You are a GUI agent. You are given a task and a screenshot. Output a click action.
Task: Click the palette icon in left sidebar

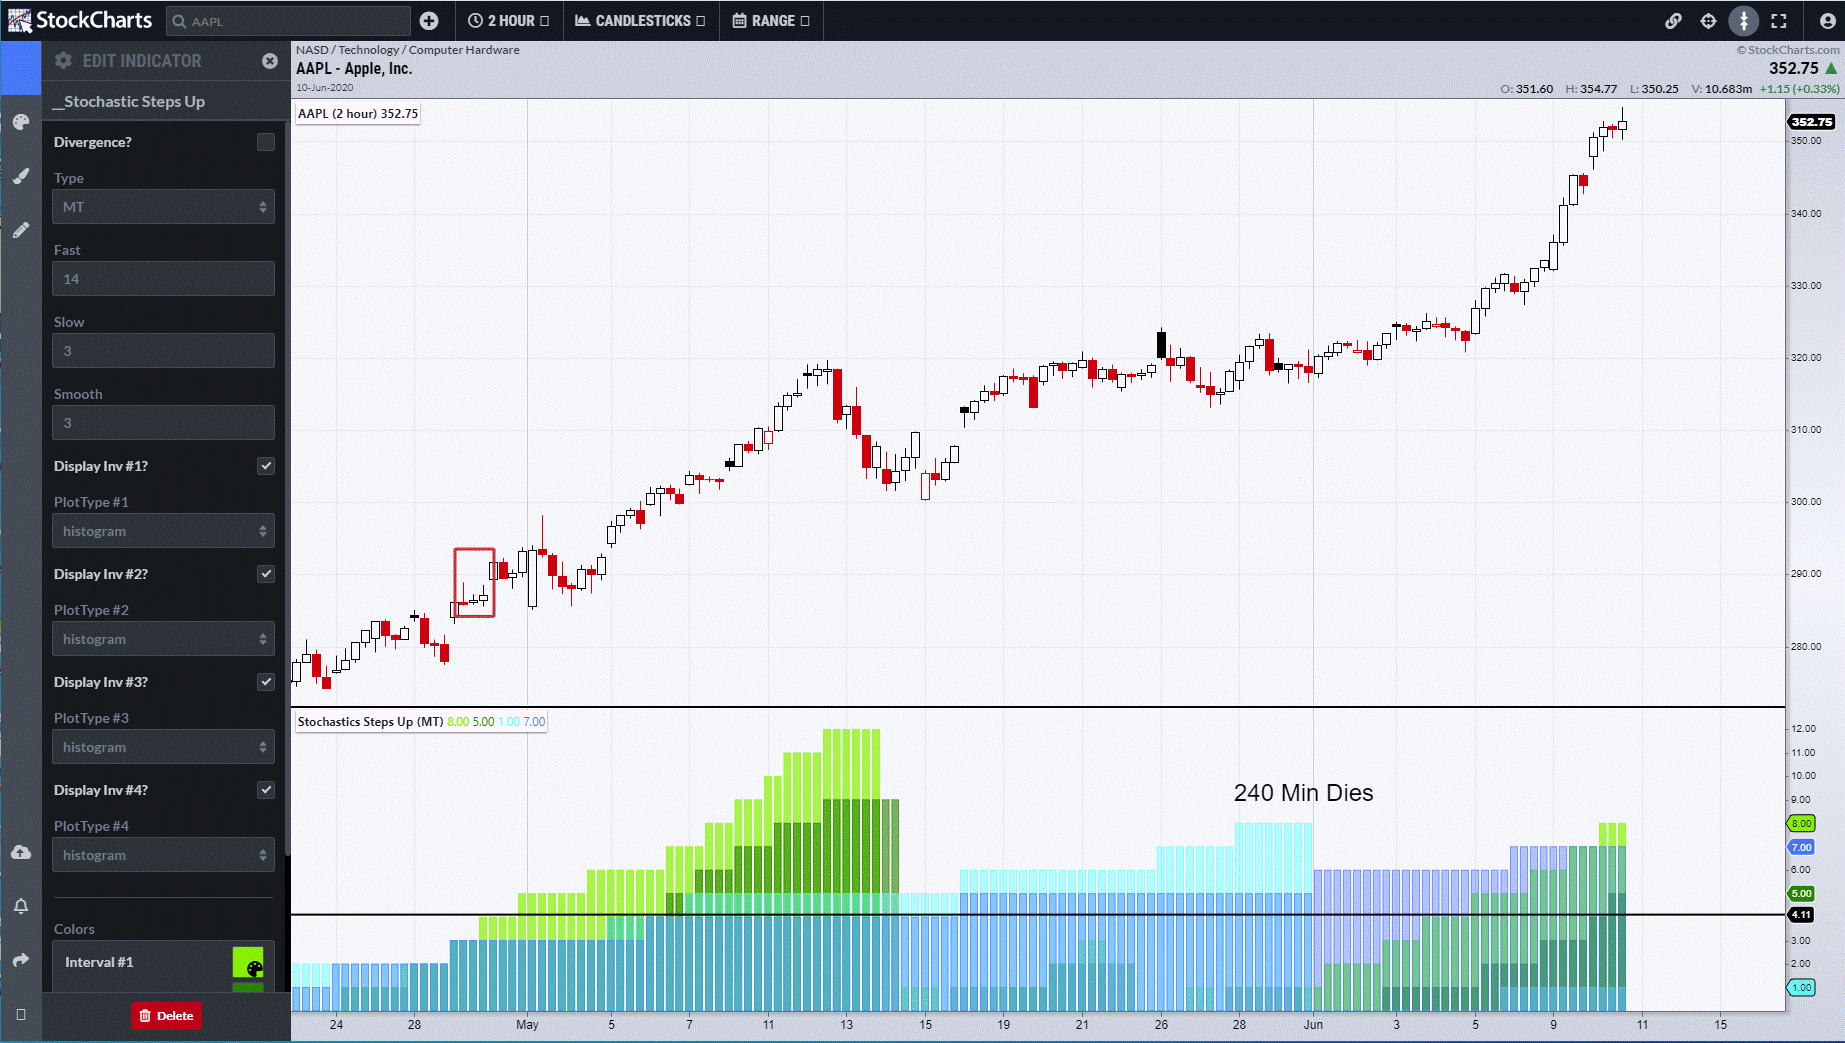[x=21, y=122]
